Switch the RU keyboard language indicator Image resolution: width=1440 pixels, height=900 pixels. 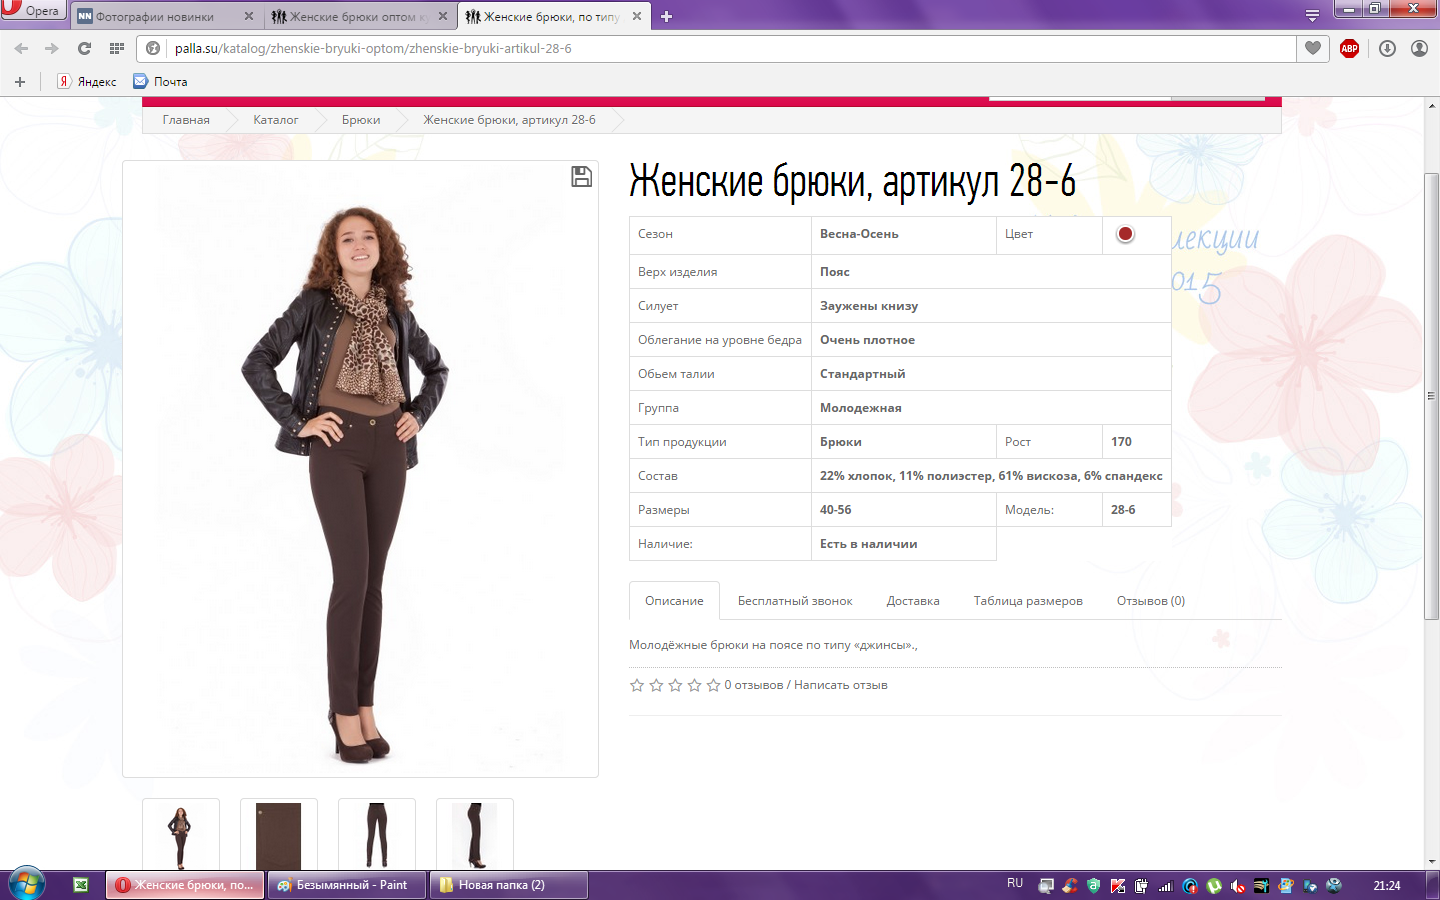pyautogui.click(x=1015, y=884)
